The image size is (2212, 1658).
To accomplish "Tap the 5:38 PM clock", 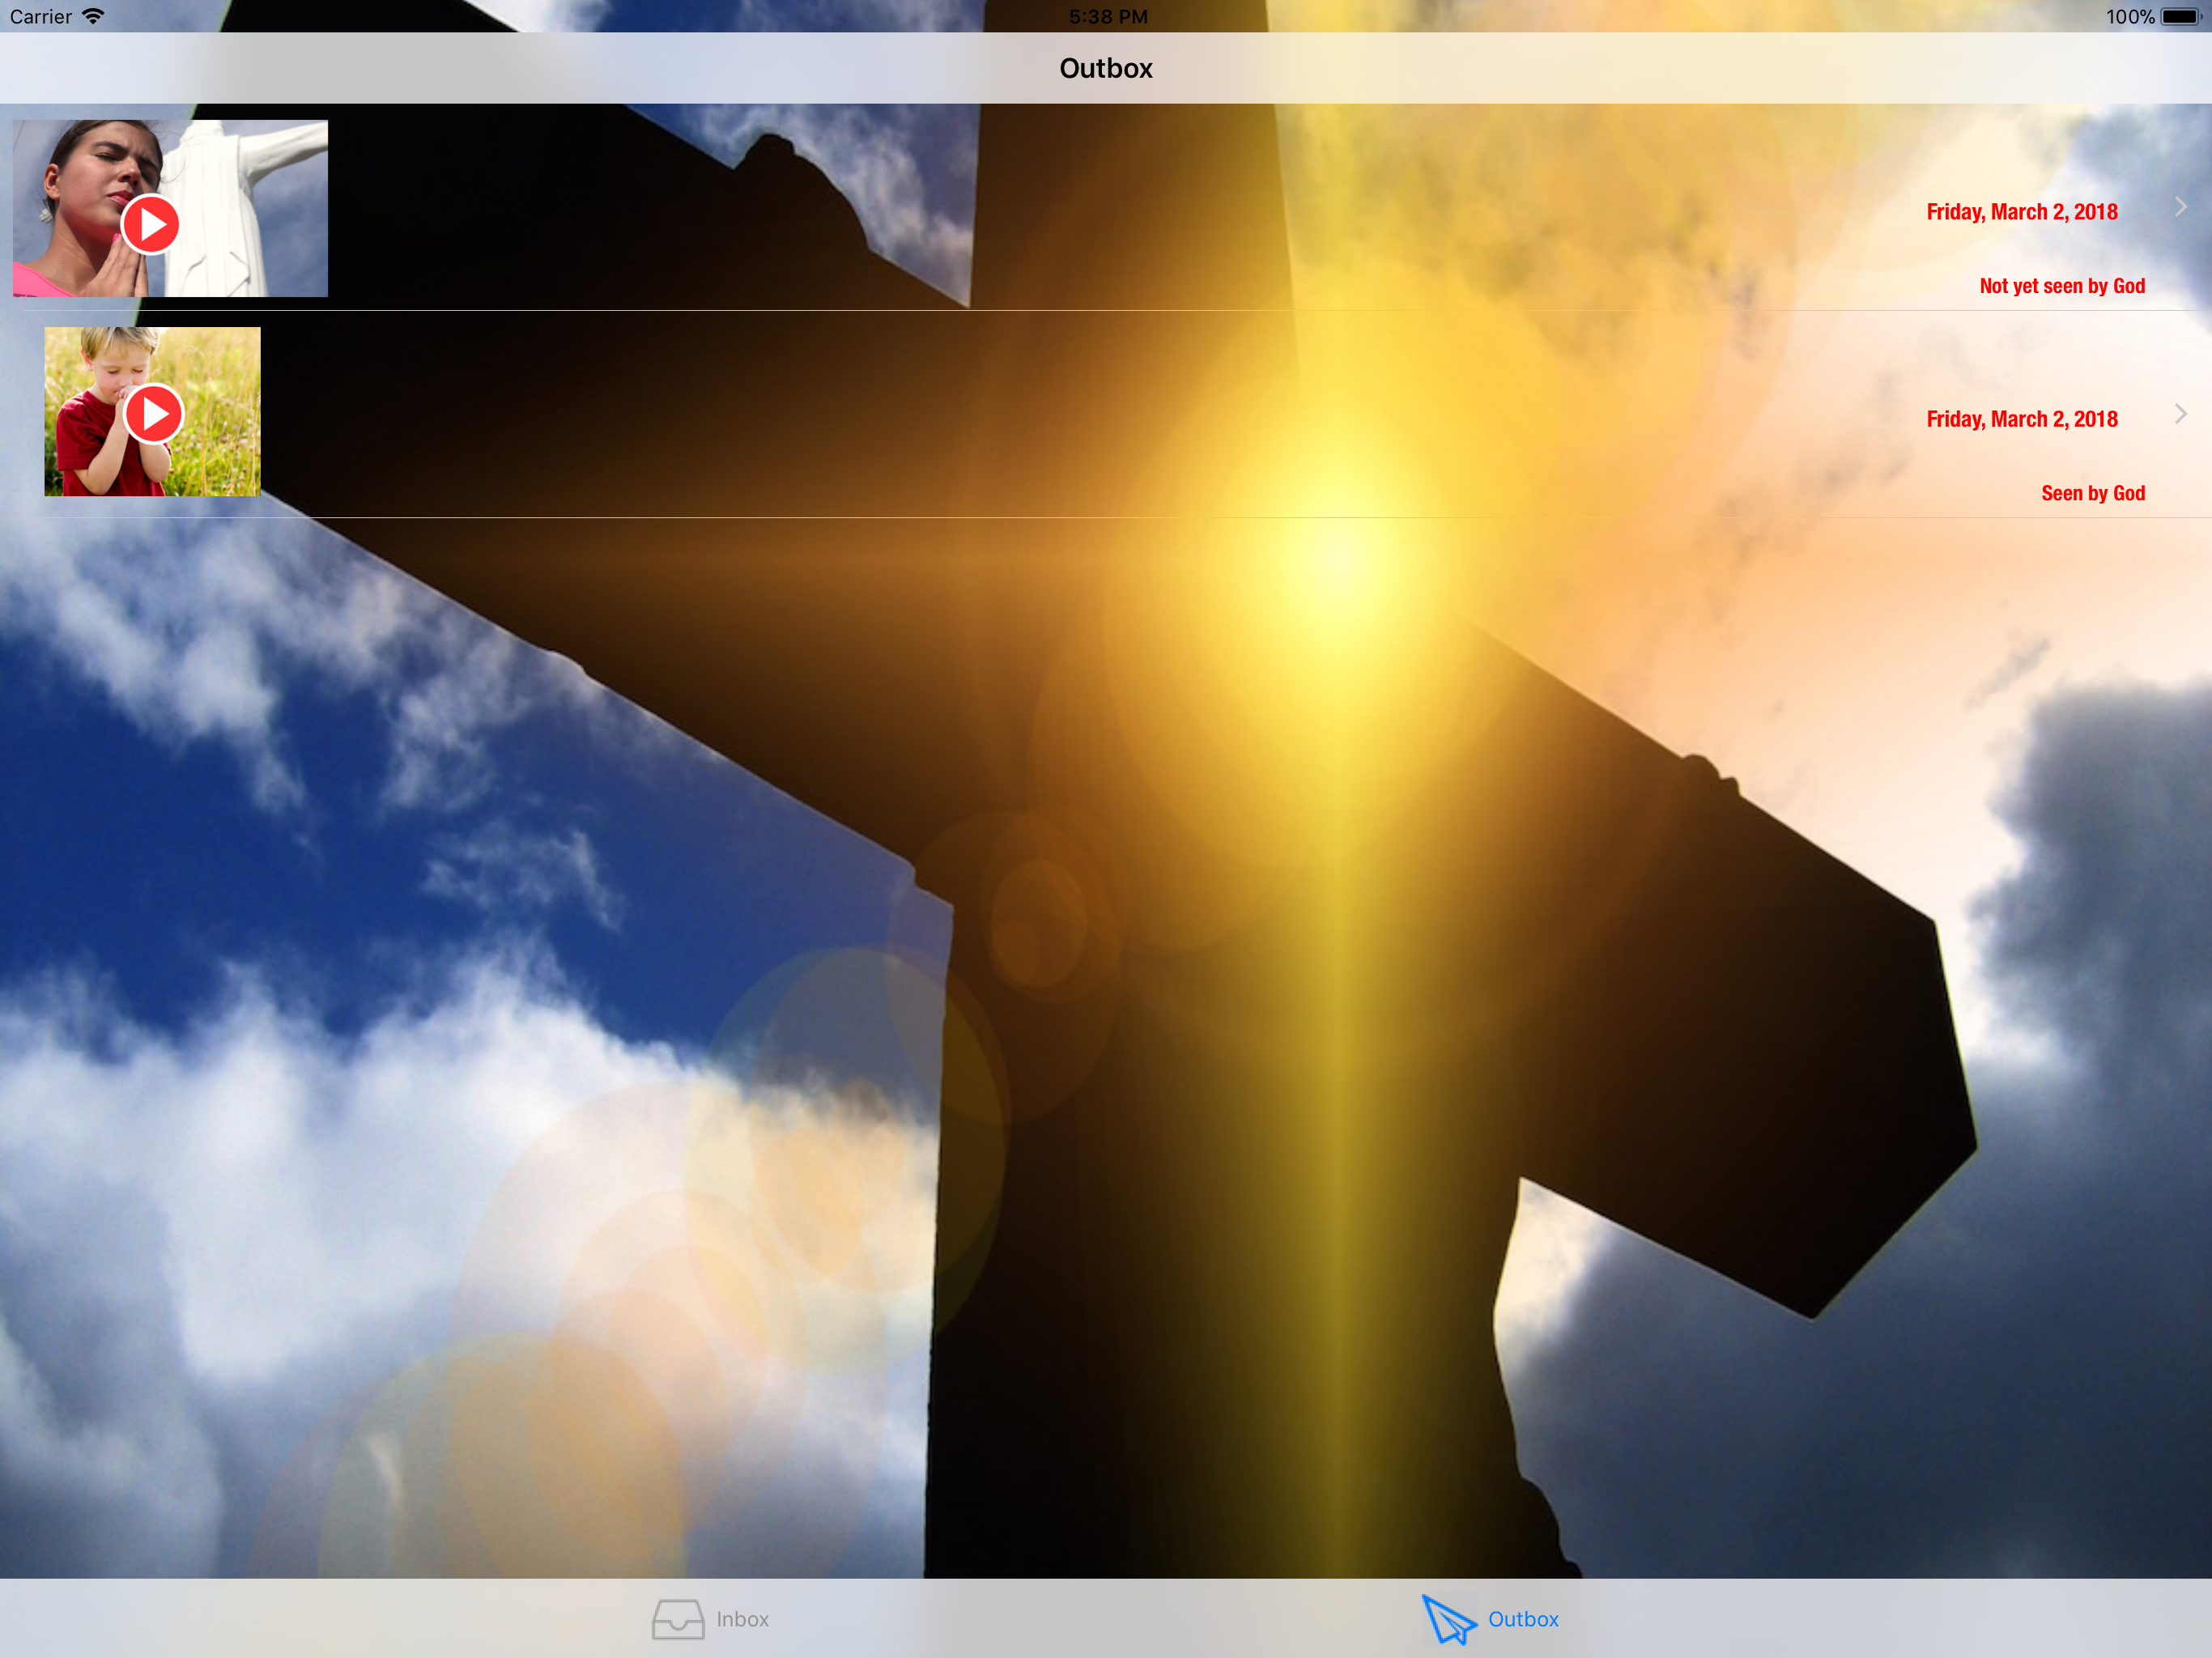I will point(1108,16).
